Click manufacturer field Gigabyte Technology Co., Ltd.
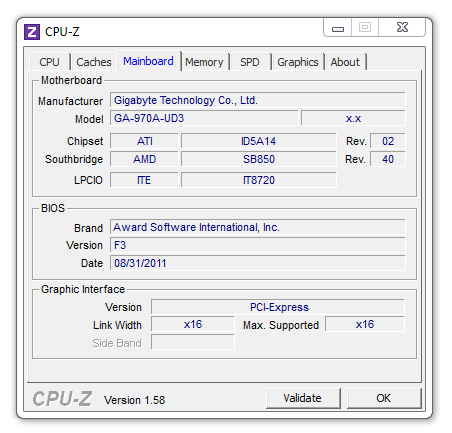452x433 pixels. coord(258,100)
